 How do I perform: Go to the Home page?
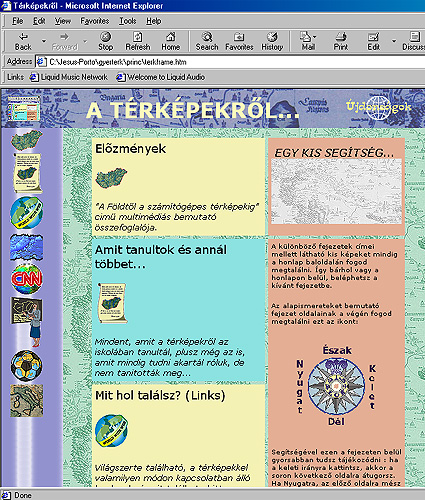point(170,41)
